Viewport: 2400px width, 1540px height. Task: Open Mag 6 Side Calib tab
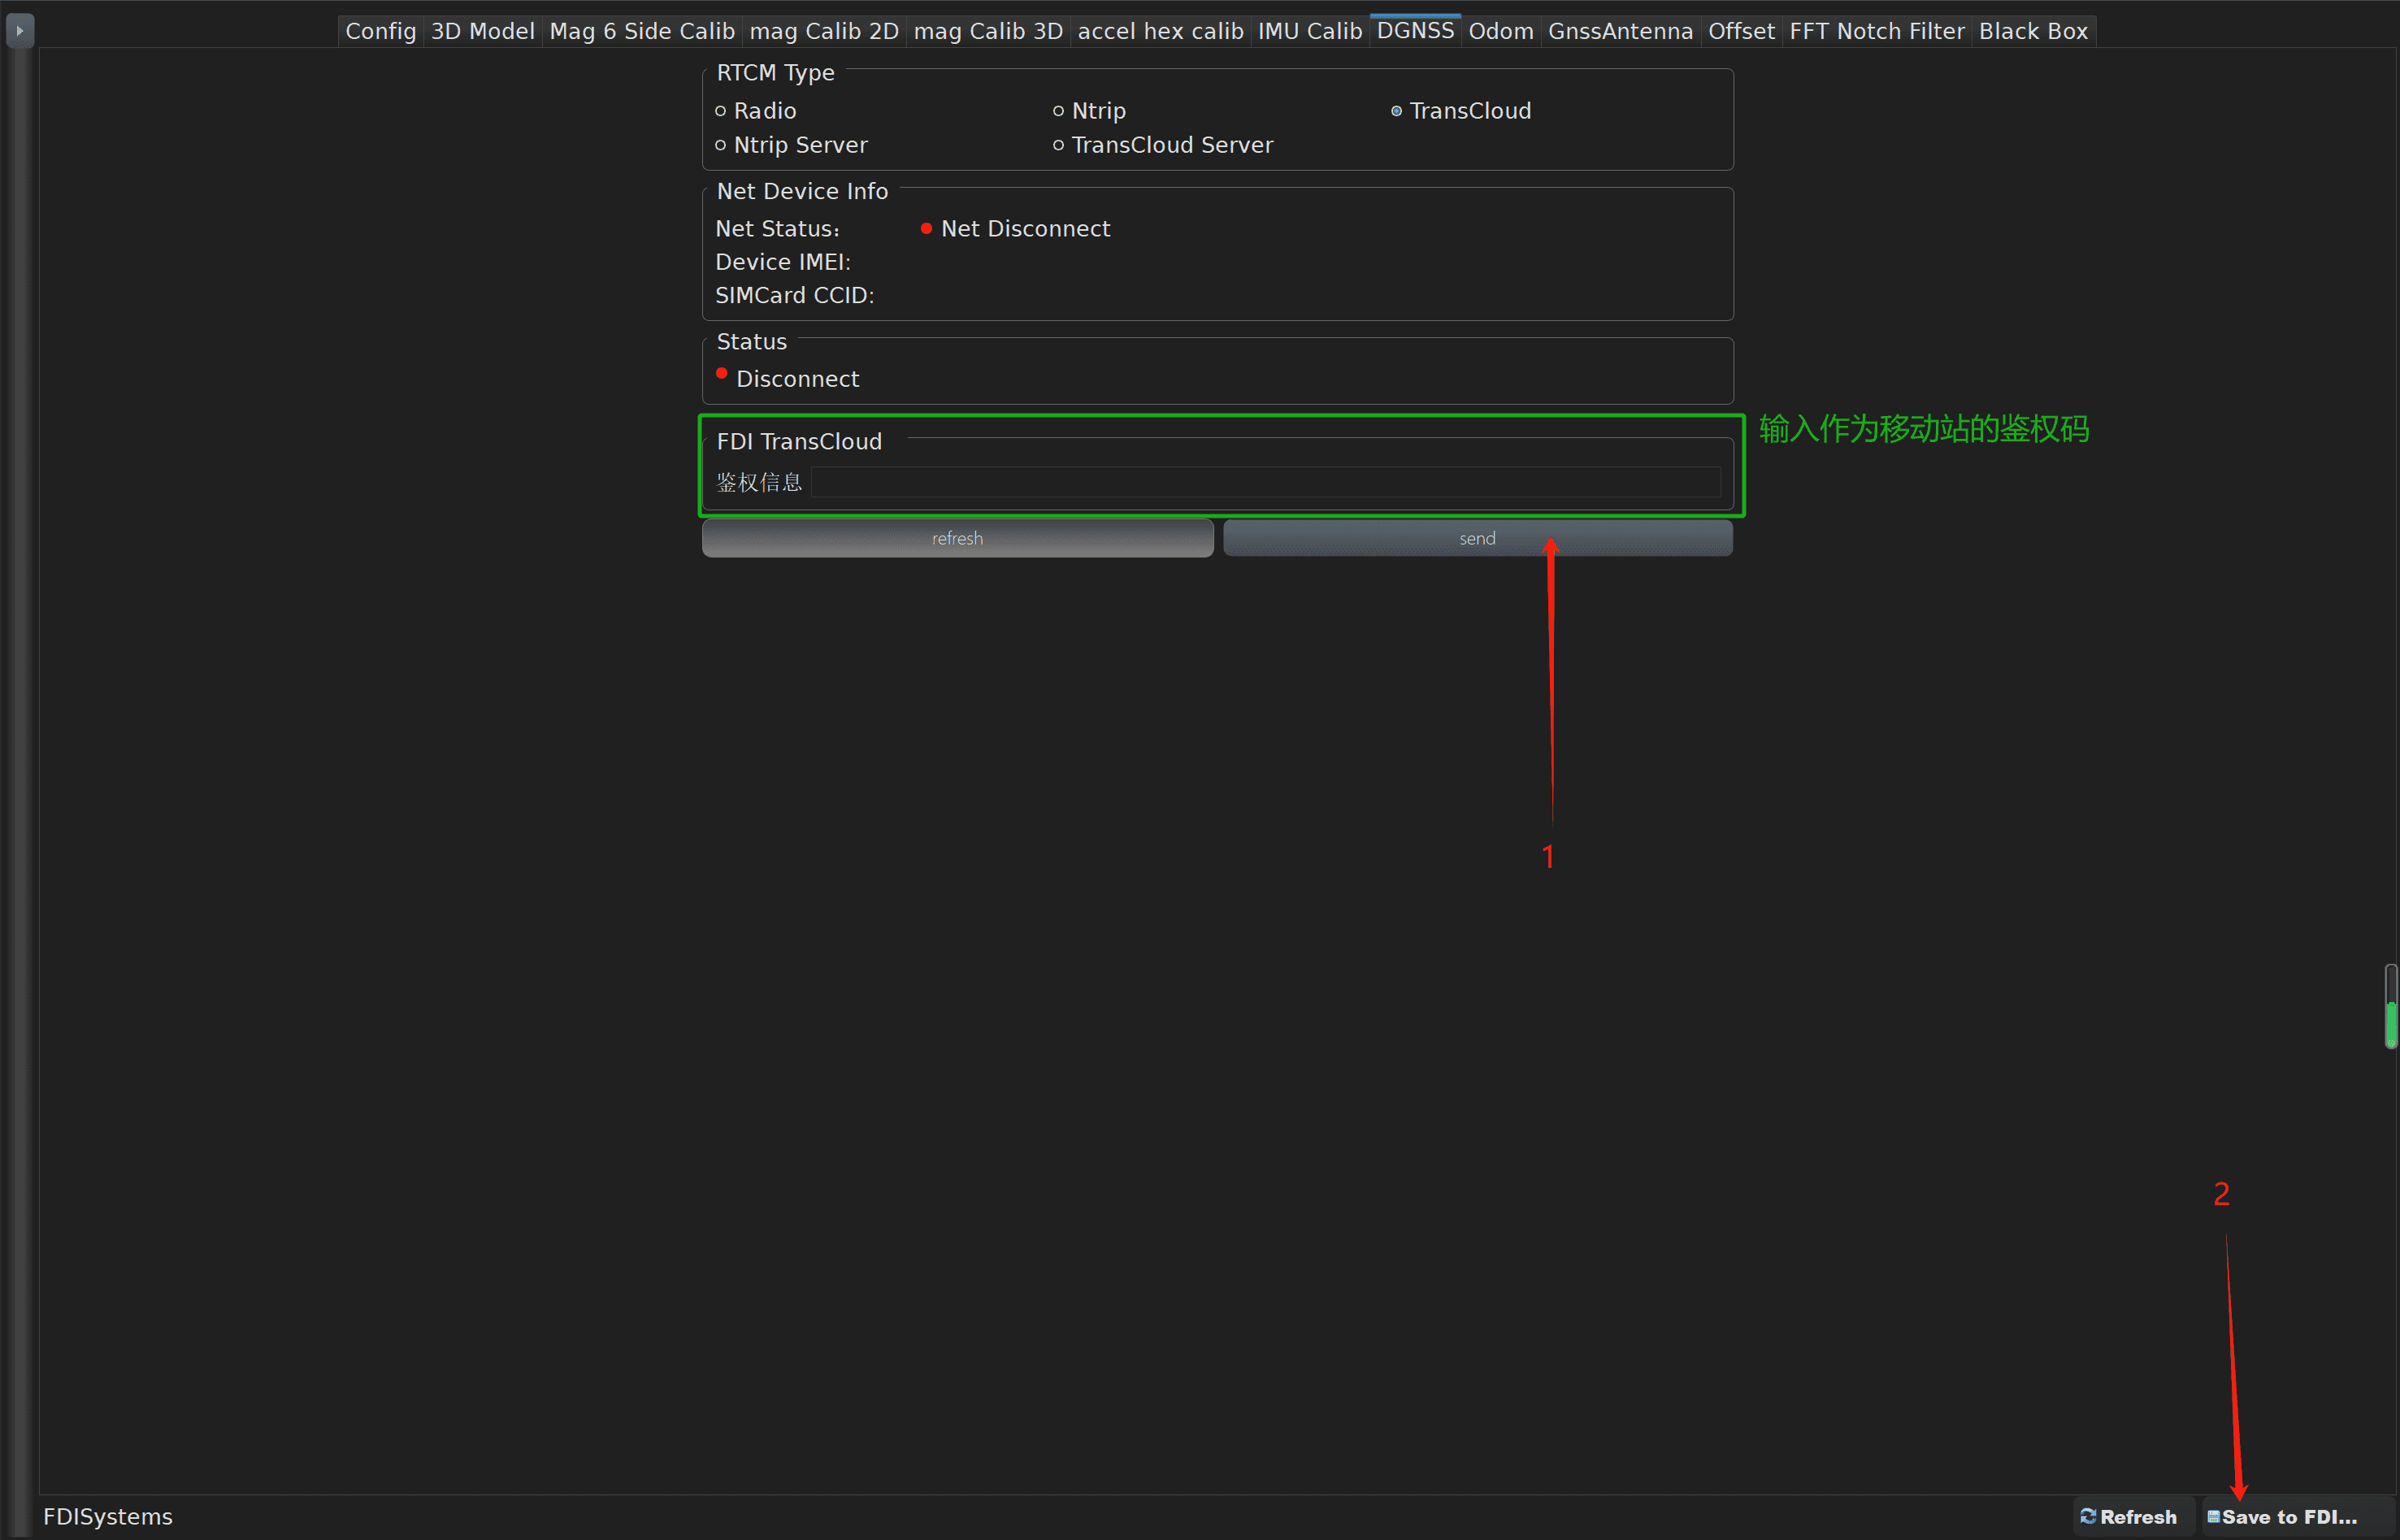tap(641, 31)
